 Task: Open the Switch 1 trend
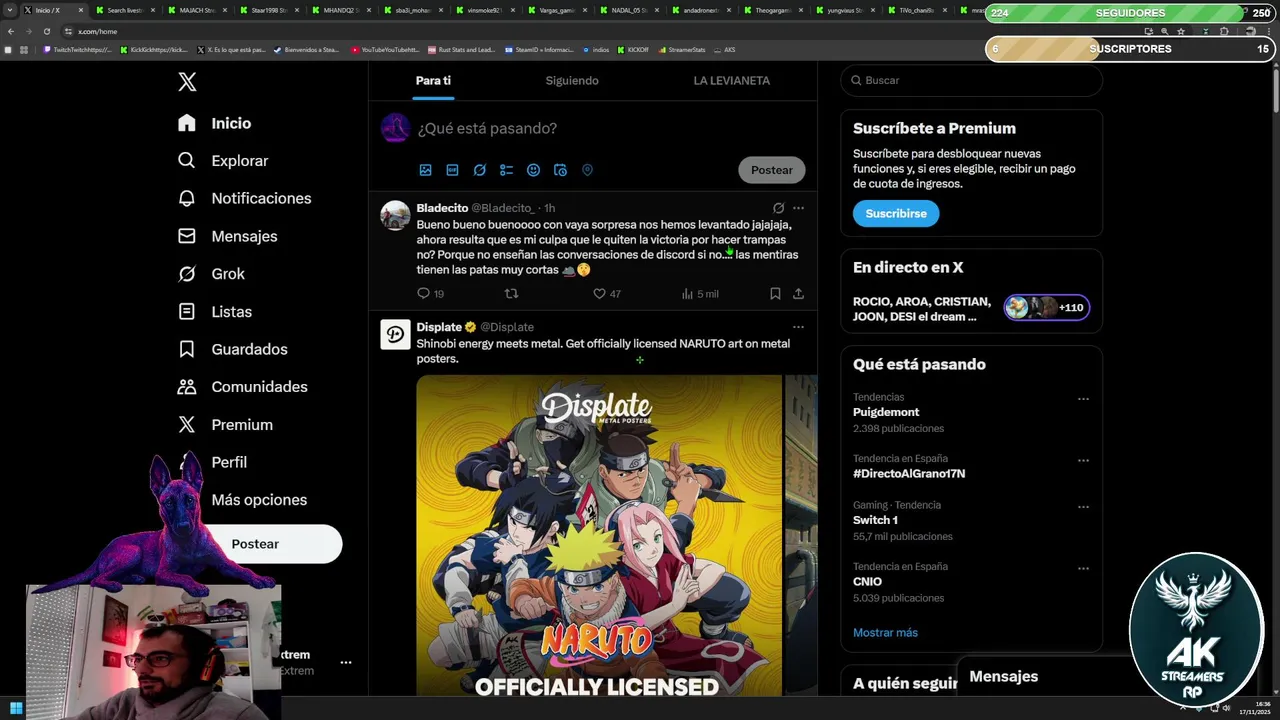(x=875, y=520)
